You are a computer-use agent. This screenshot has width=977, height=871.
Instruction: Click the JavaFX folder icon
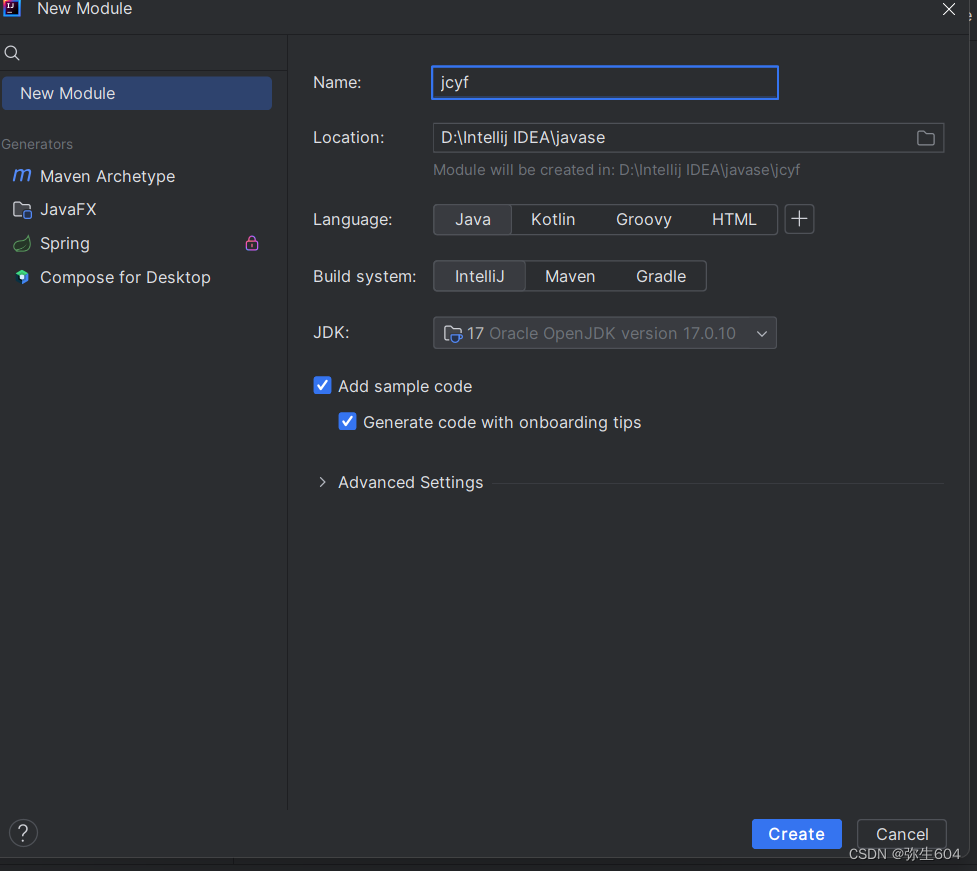[x=22, y=210]
